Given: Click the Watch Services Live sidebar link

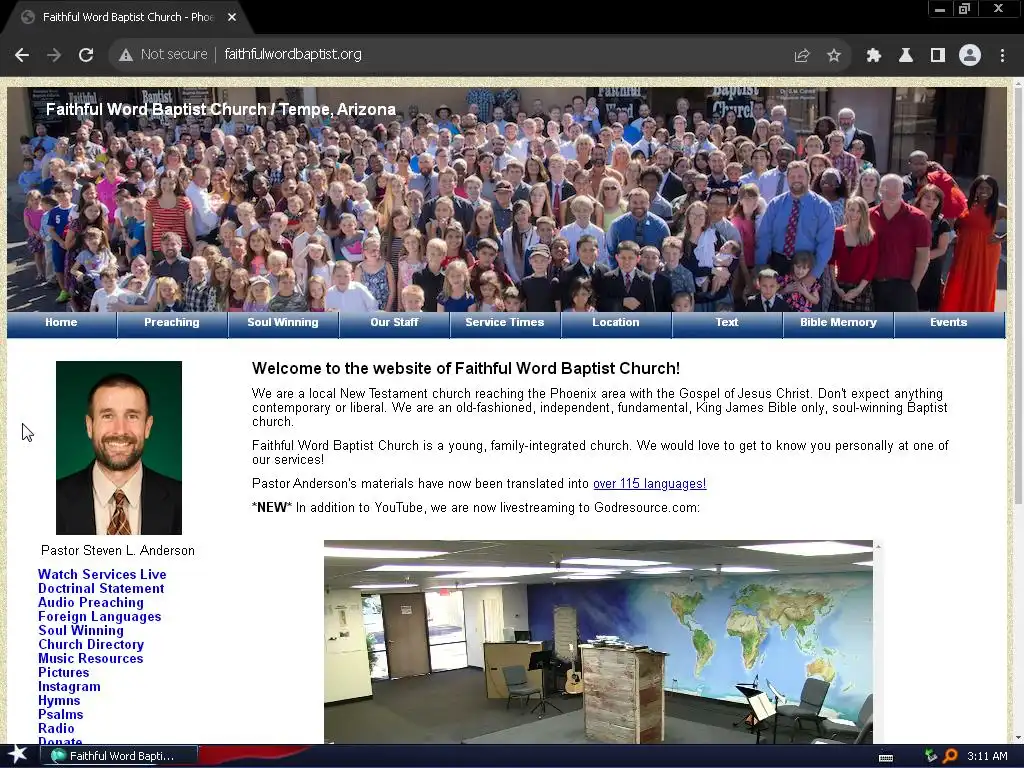Looking at the screenshot, I should tap(102, 575).
